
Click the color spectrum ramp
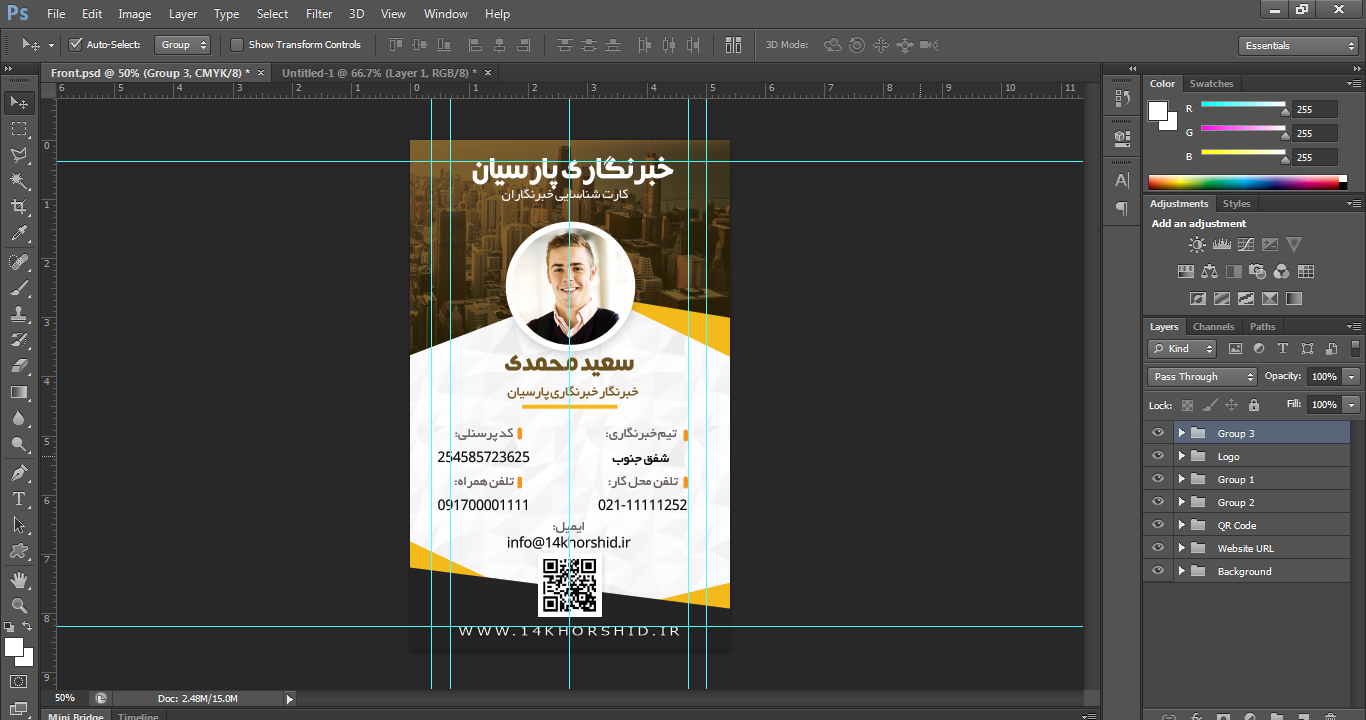[1242, 182]
